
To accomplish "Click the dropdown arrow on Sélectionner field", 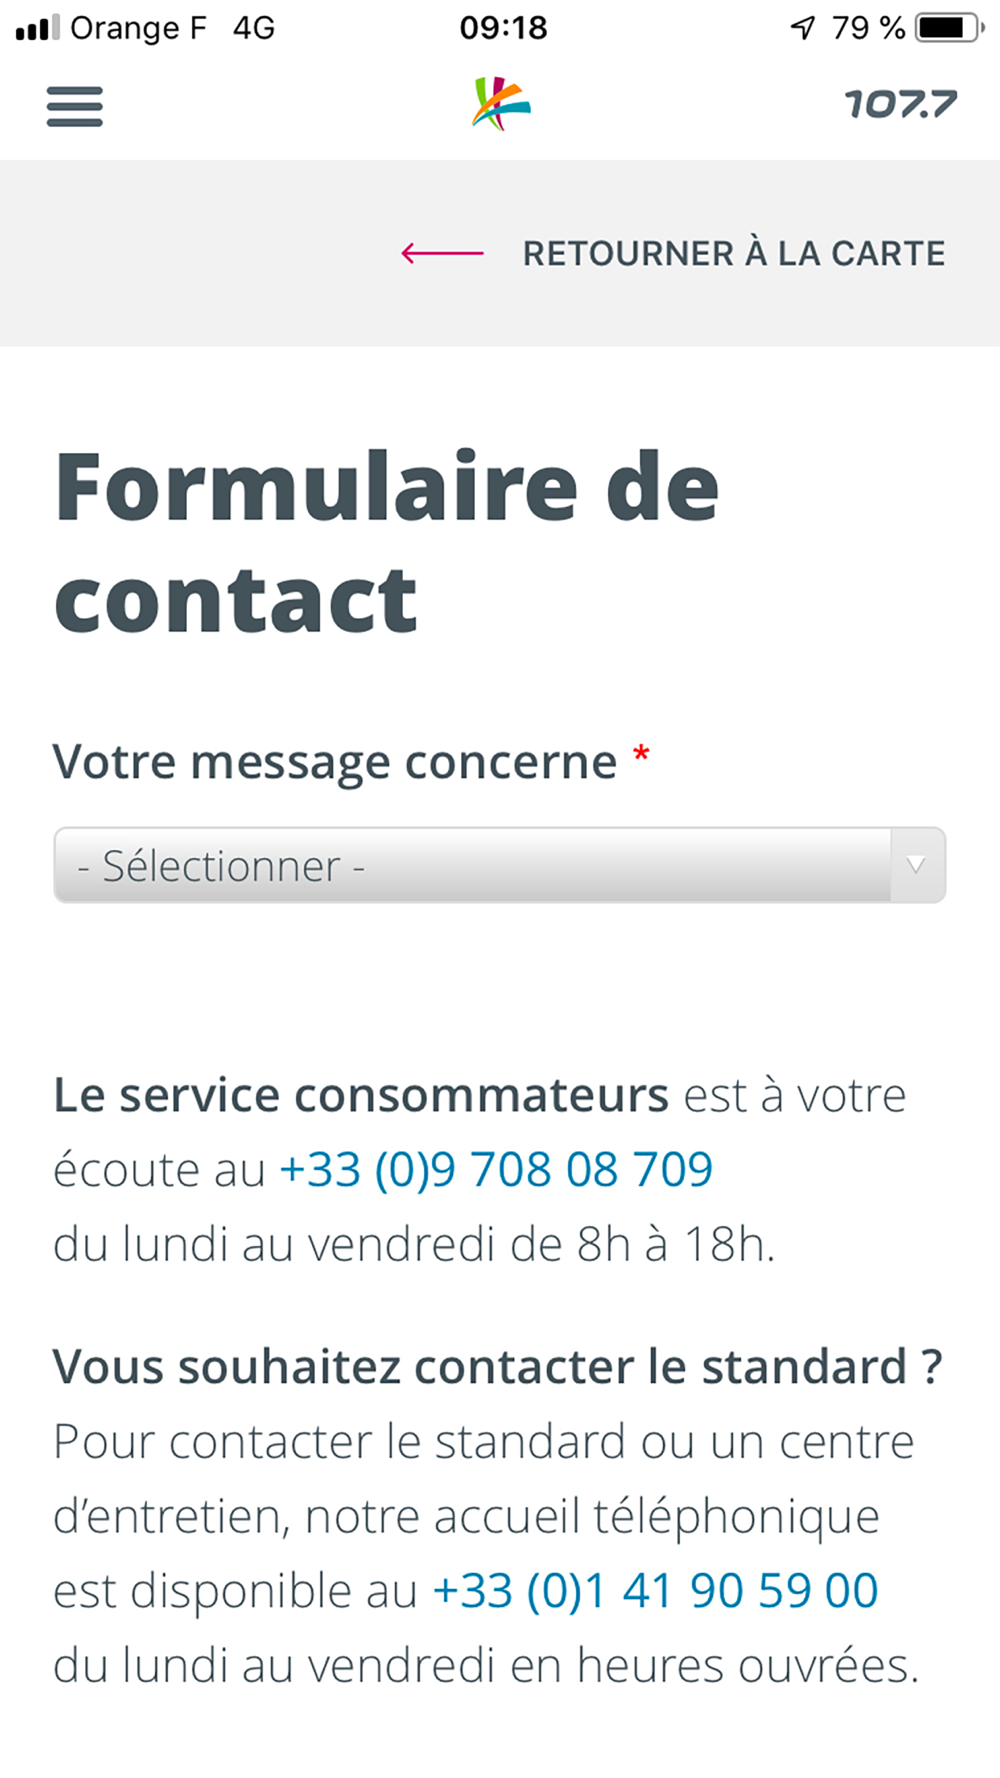I will point(916,866).
